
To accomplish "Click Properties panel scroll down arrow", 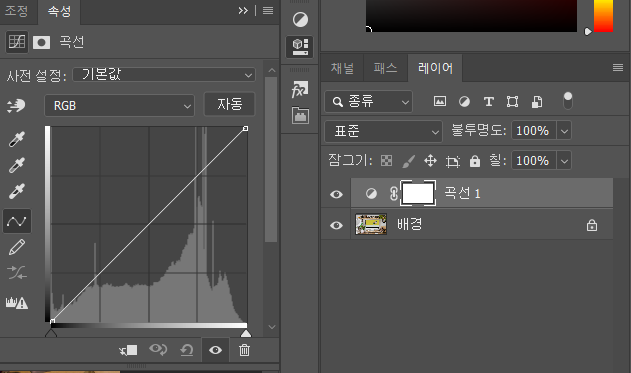I will click(272, 327).
